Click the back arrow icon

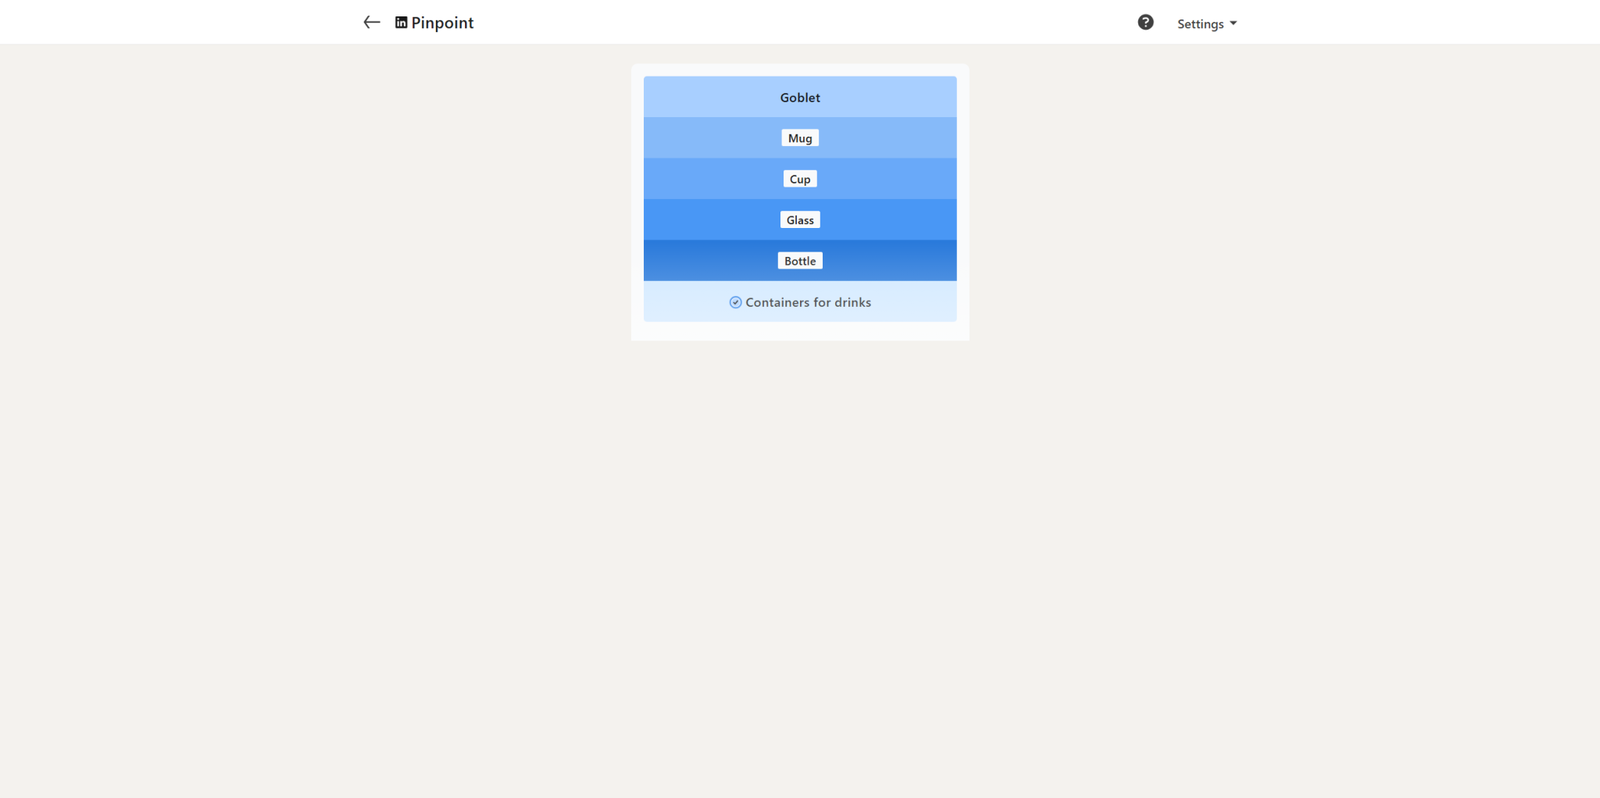pyautogui.click(x=371, y=22)
